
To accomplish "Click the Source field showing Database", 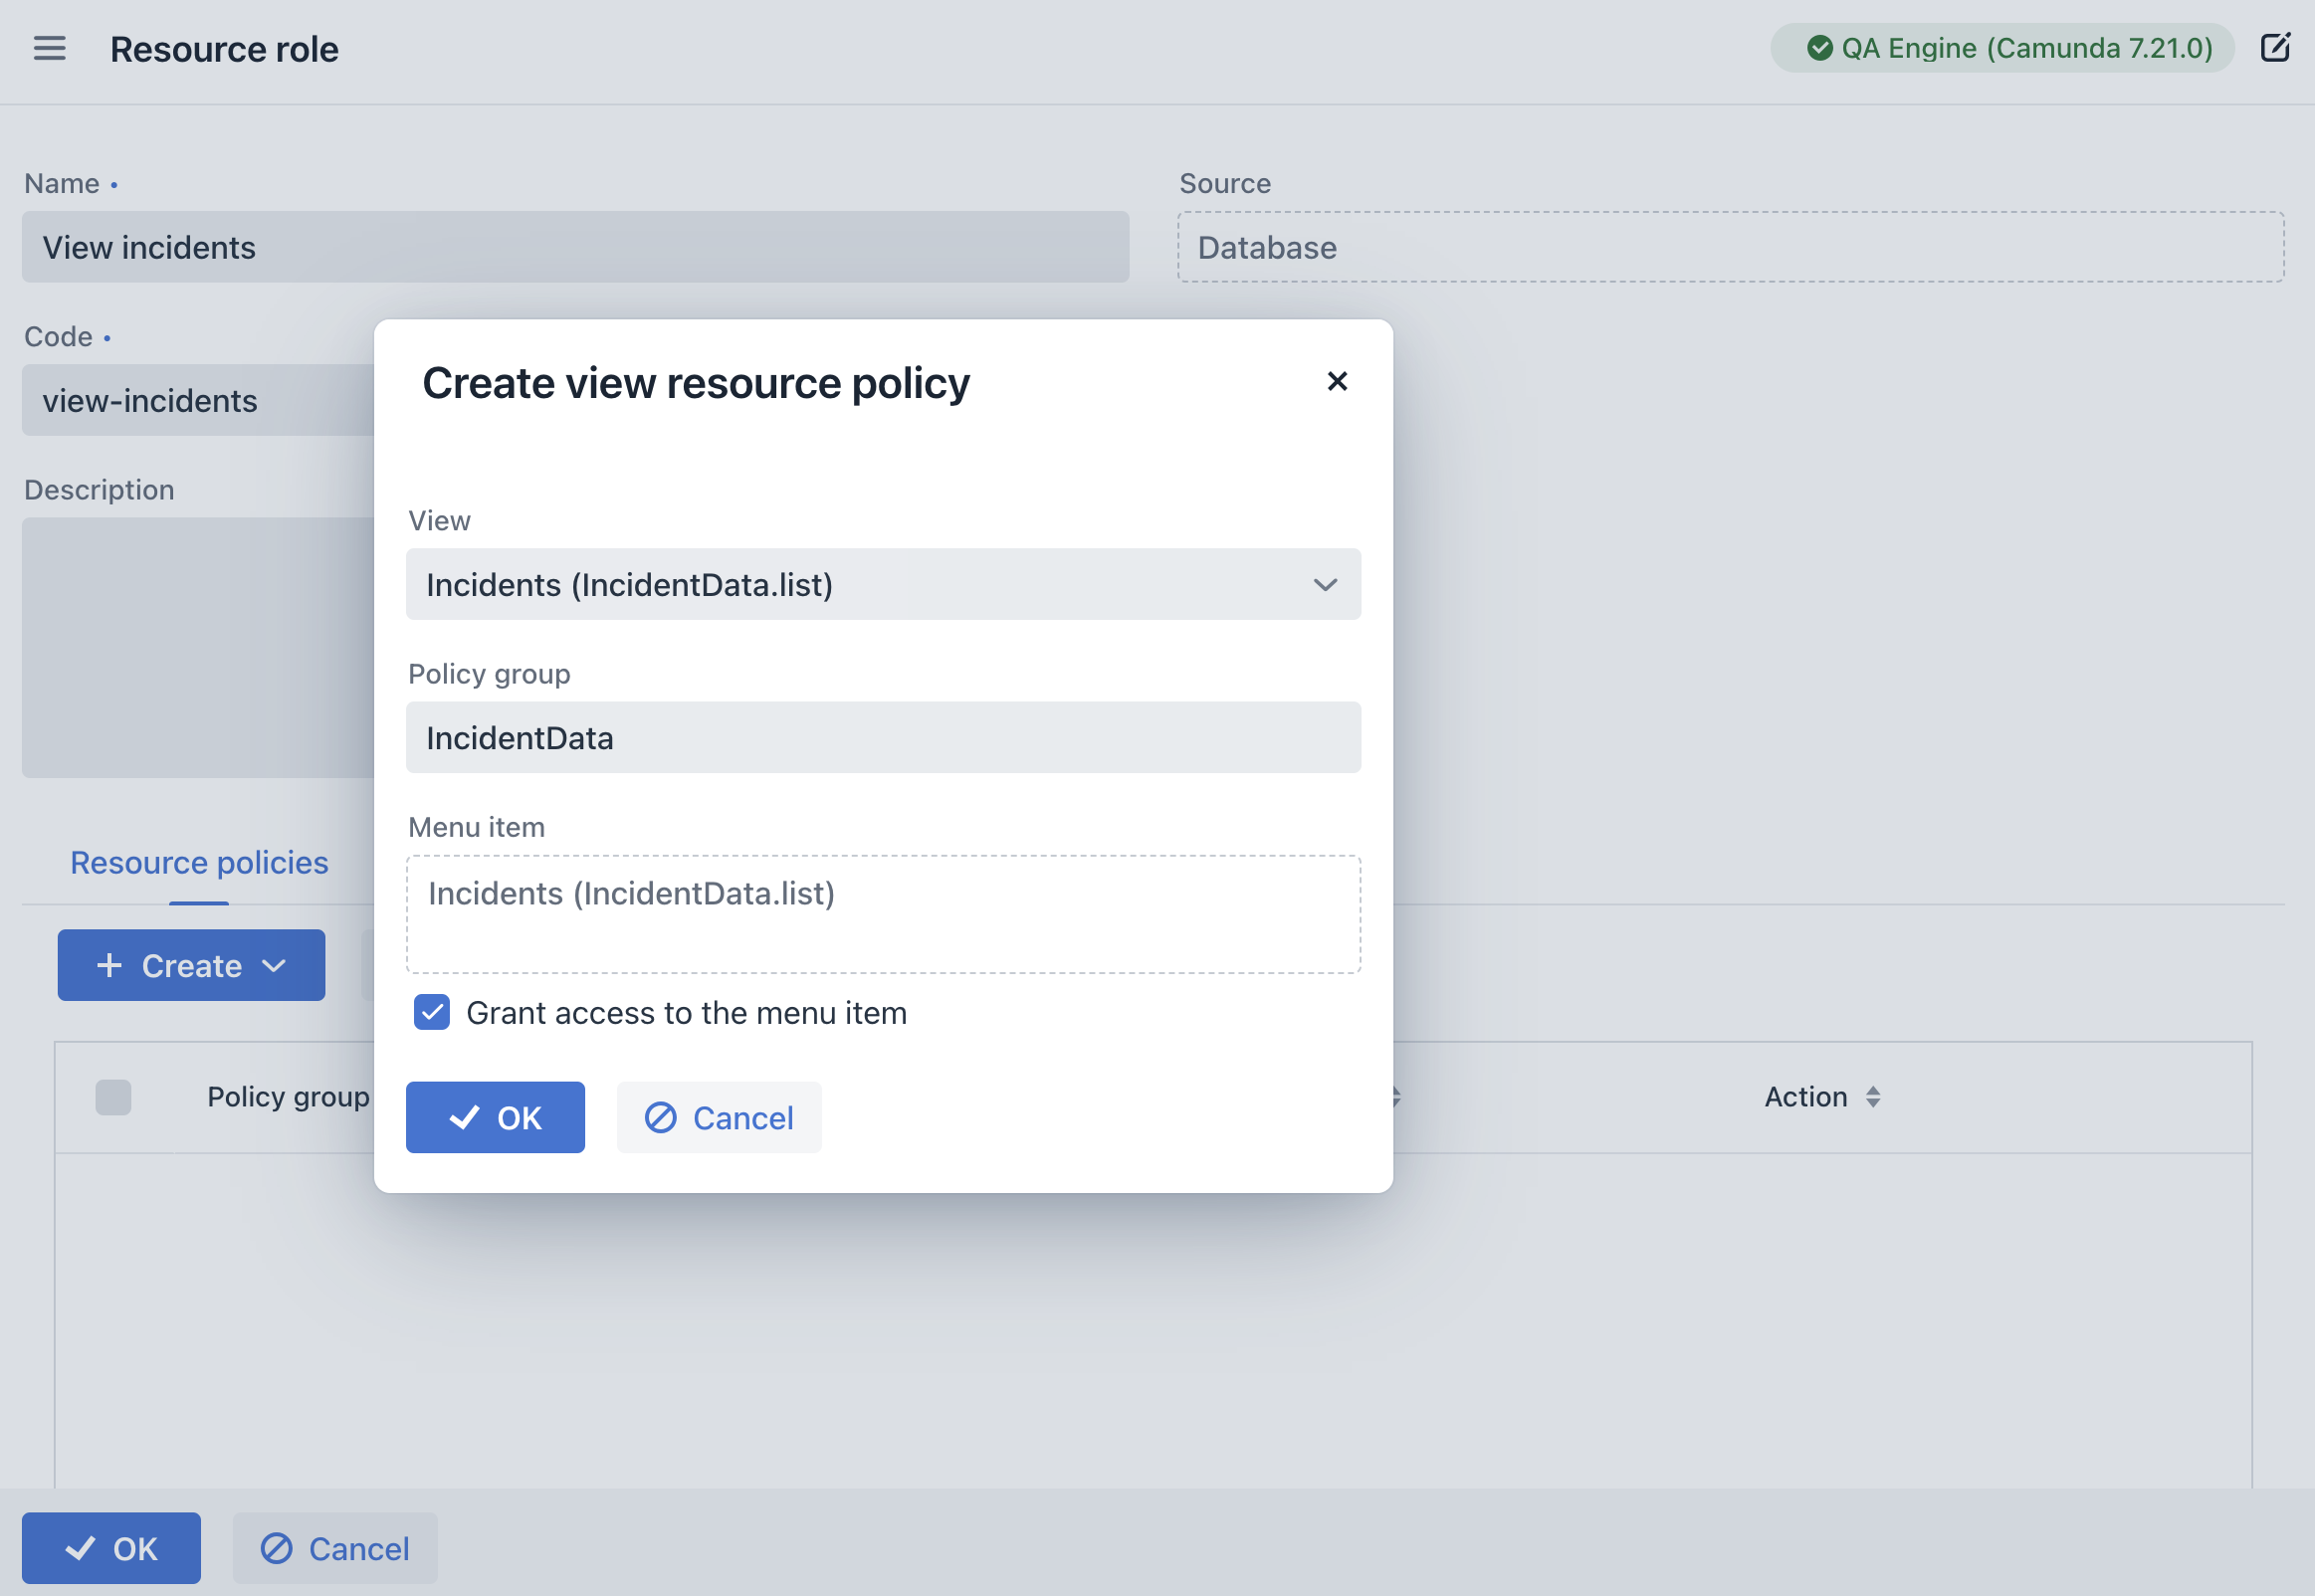I will point(1730,247).
